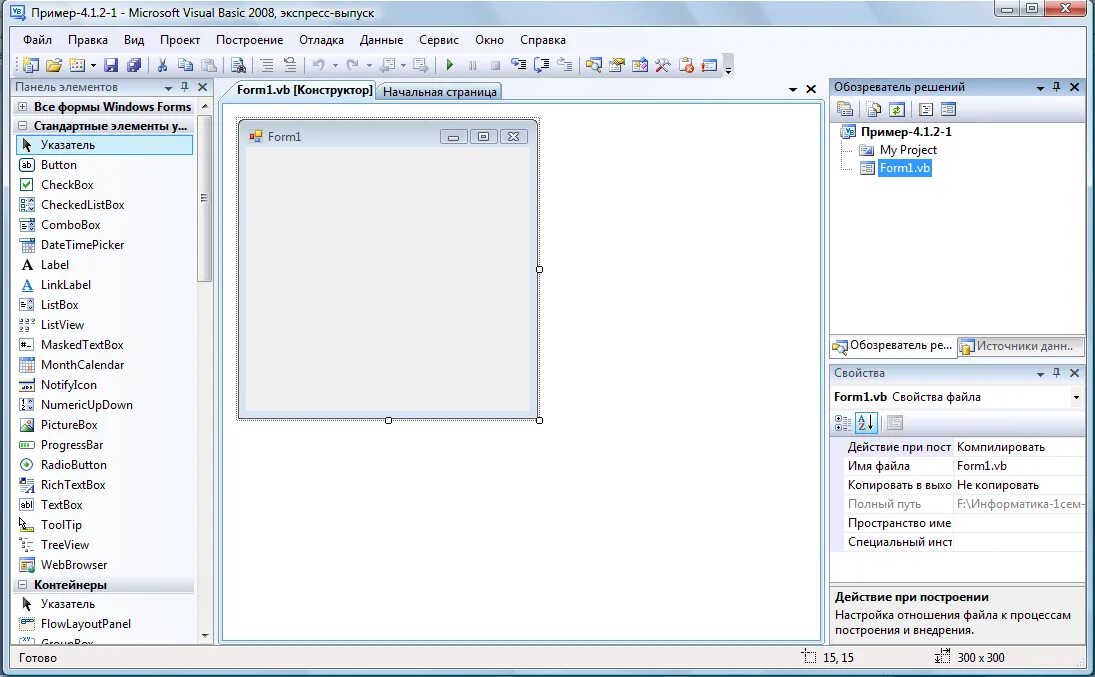This screenshot has width=1095, height=677.
Task: Open the Проект menu
Action: pos(180,40)
